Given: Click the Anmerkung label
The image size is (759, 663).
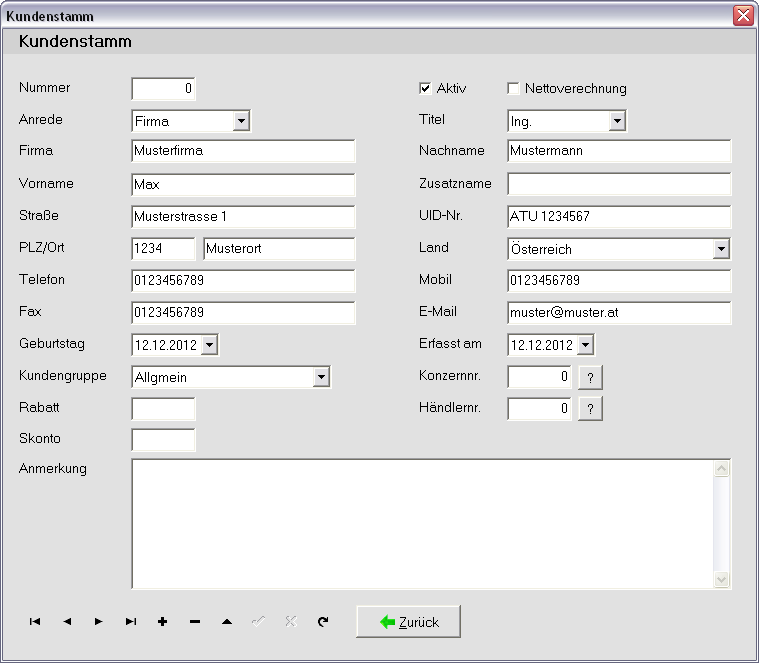Looking at the screenshot, I should (x=53, y=469).
